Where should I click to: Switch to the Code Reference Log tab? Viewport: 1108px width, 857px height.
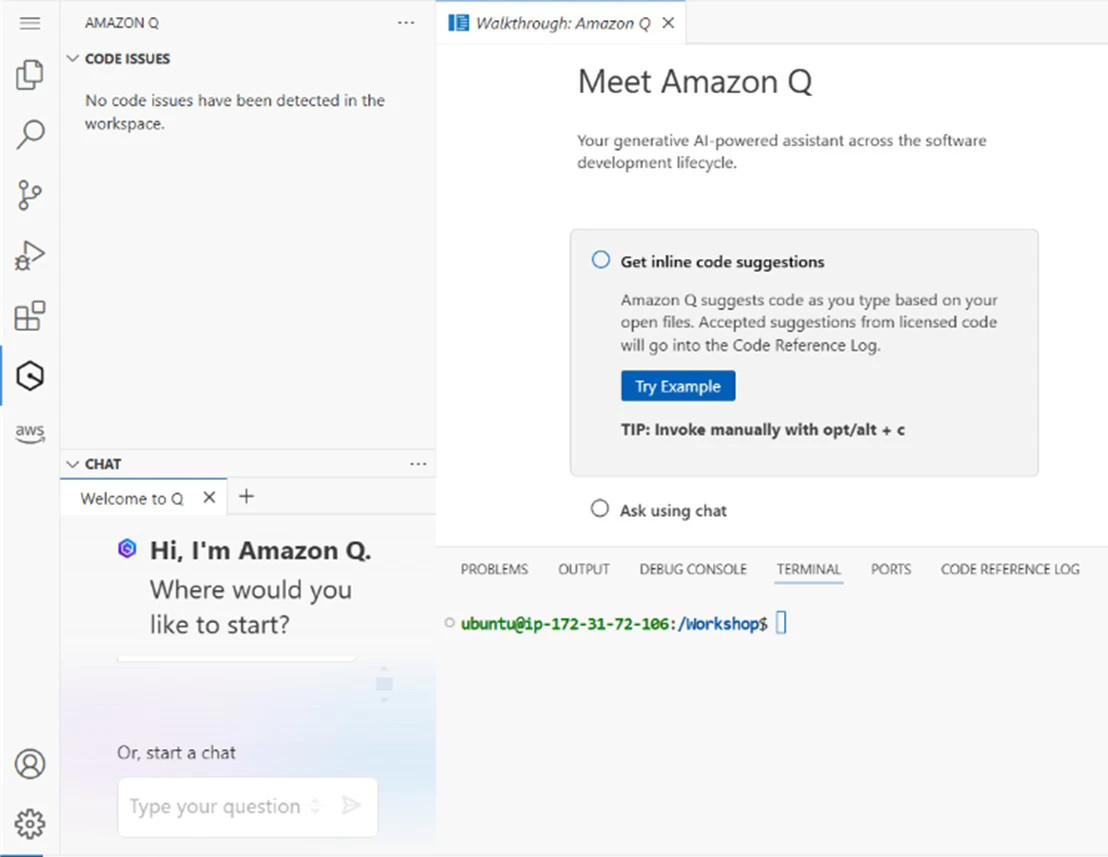tap(1009, 569)
